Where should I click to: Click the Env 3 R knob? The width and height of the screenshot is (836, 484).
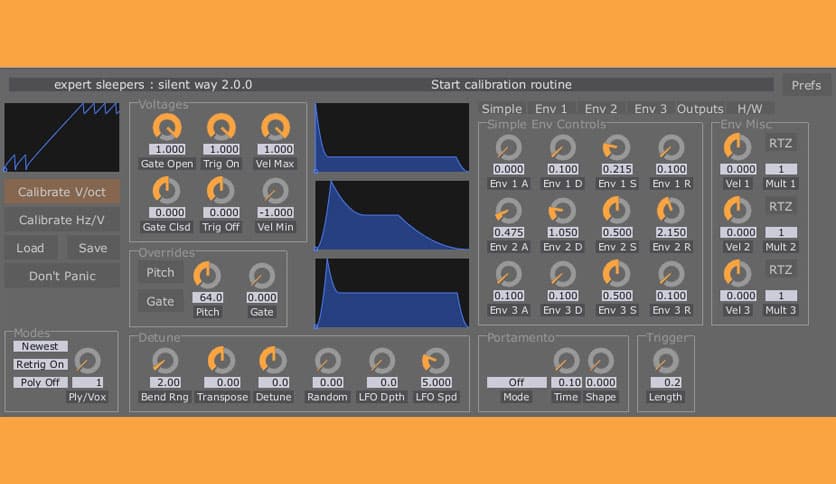[671, 274]
